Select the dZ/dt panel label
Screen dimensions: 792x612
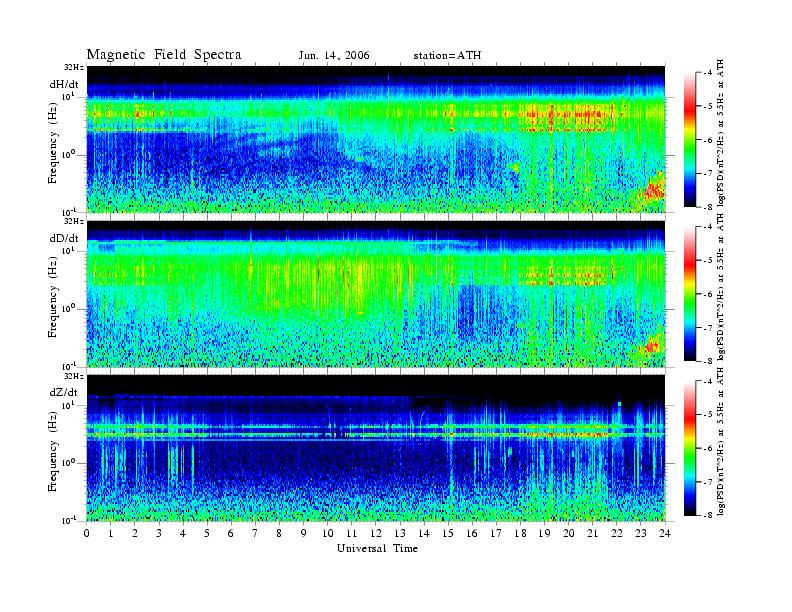pos(63,392)
